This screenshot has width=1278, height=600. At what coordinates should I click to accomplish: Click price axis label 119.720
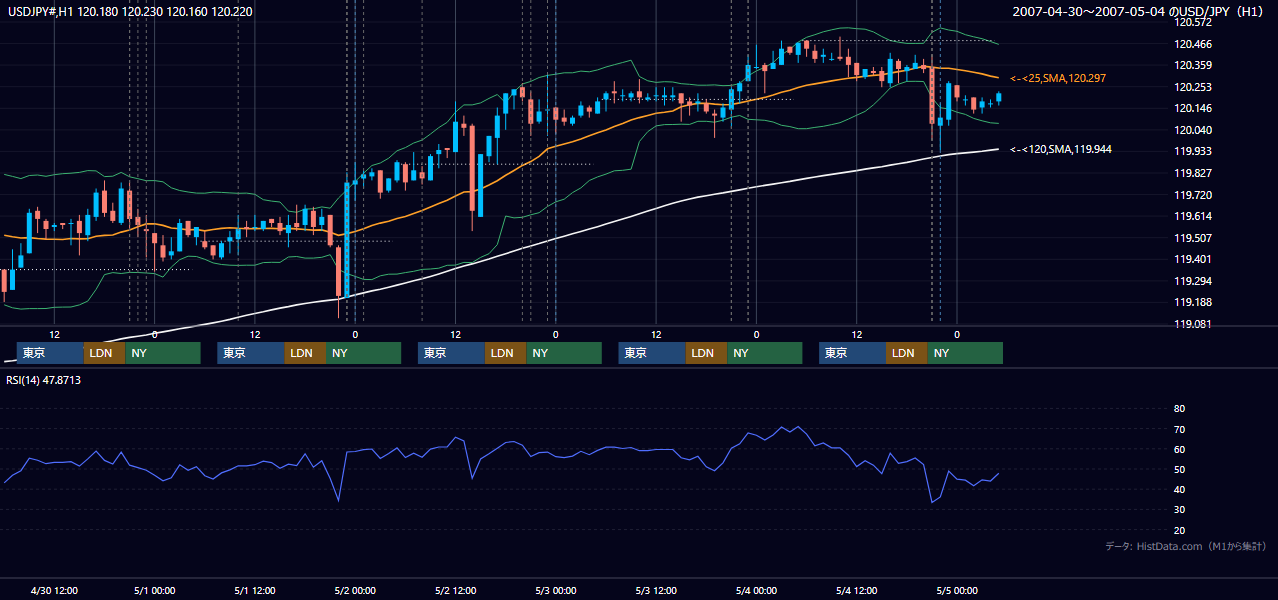tap(1195, 195)
